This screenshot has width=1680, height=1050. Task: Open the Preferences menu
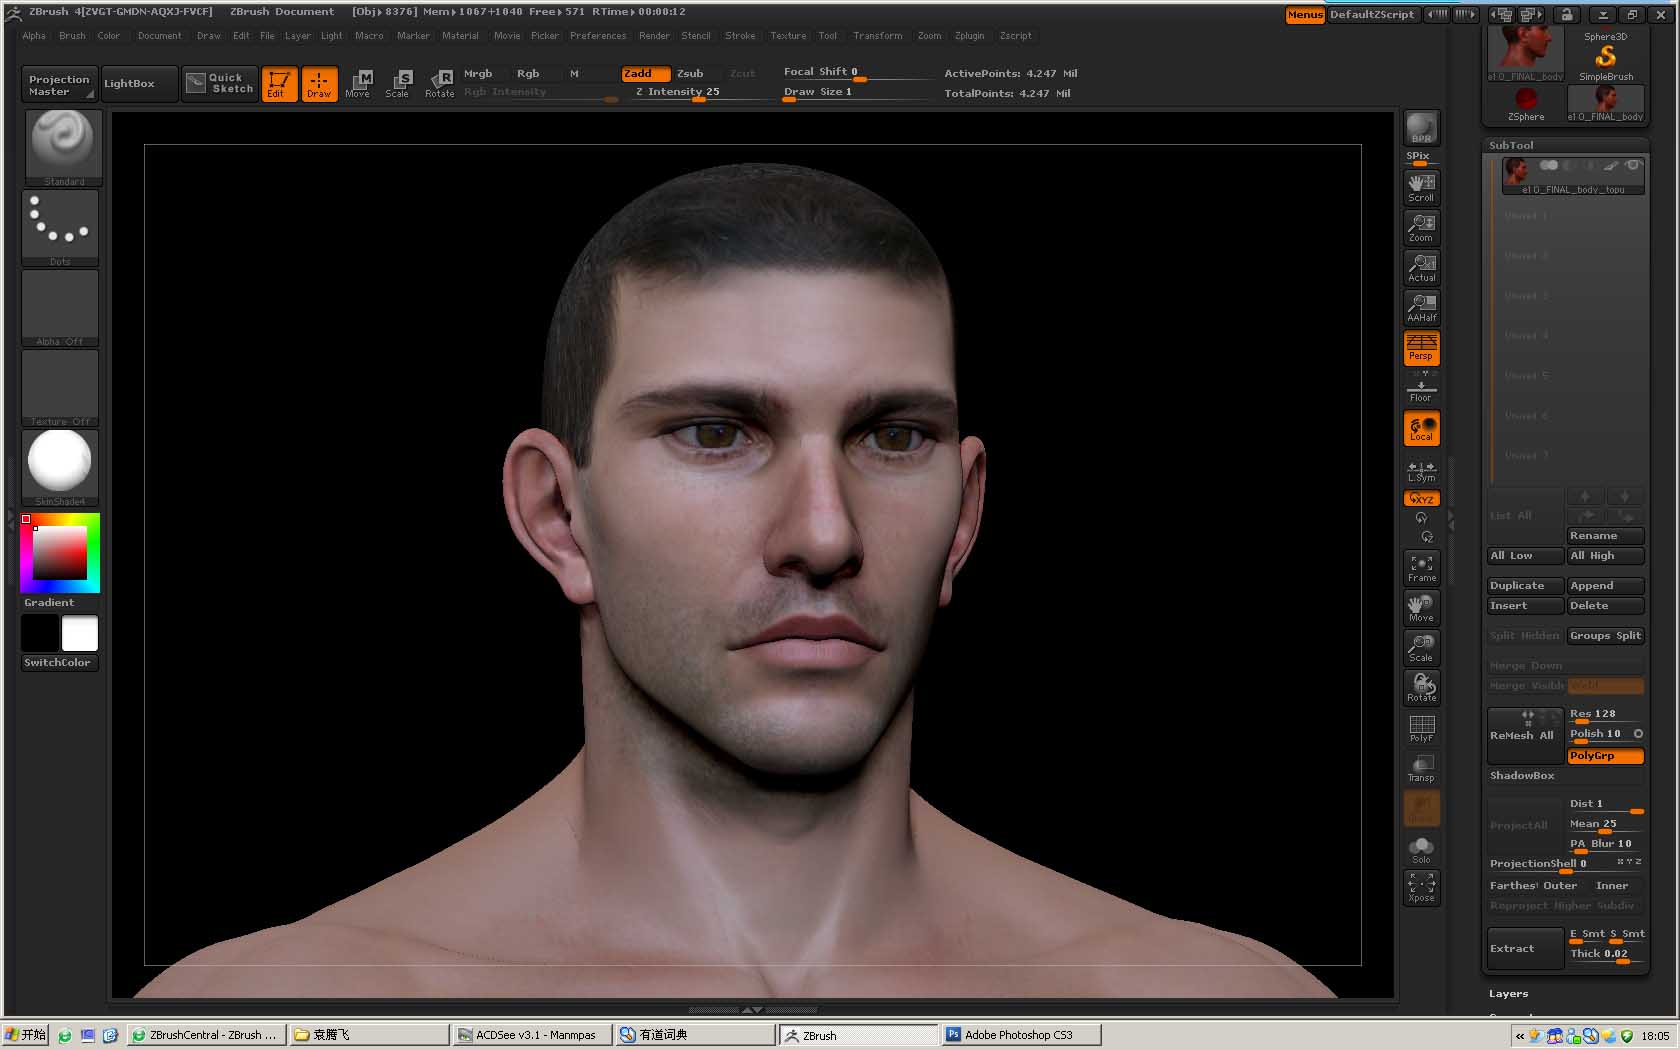pyautogui.click(x=598, y=36)
